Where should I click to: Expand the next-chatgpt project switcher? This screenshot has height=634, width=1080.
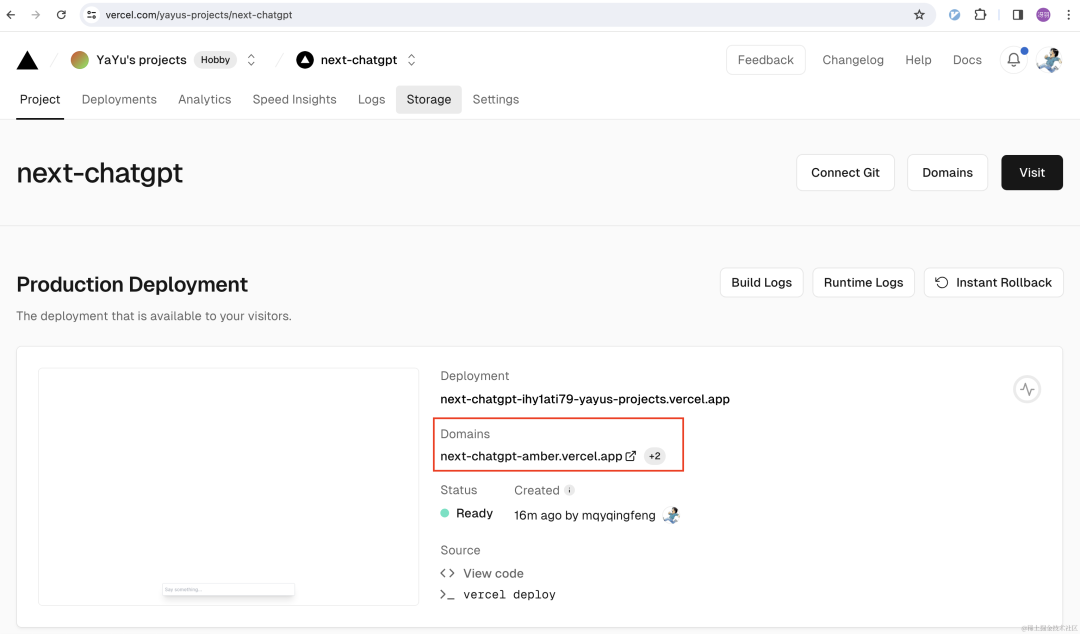tap(411, 60)
